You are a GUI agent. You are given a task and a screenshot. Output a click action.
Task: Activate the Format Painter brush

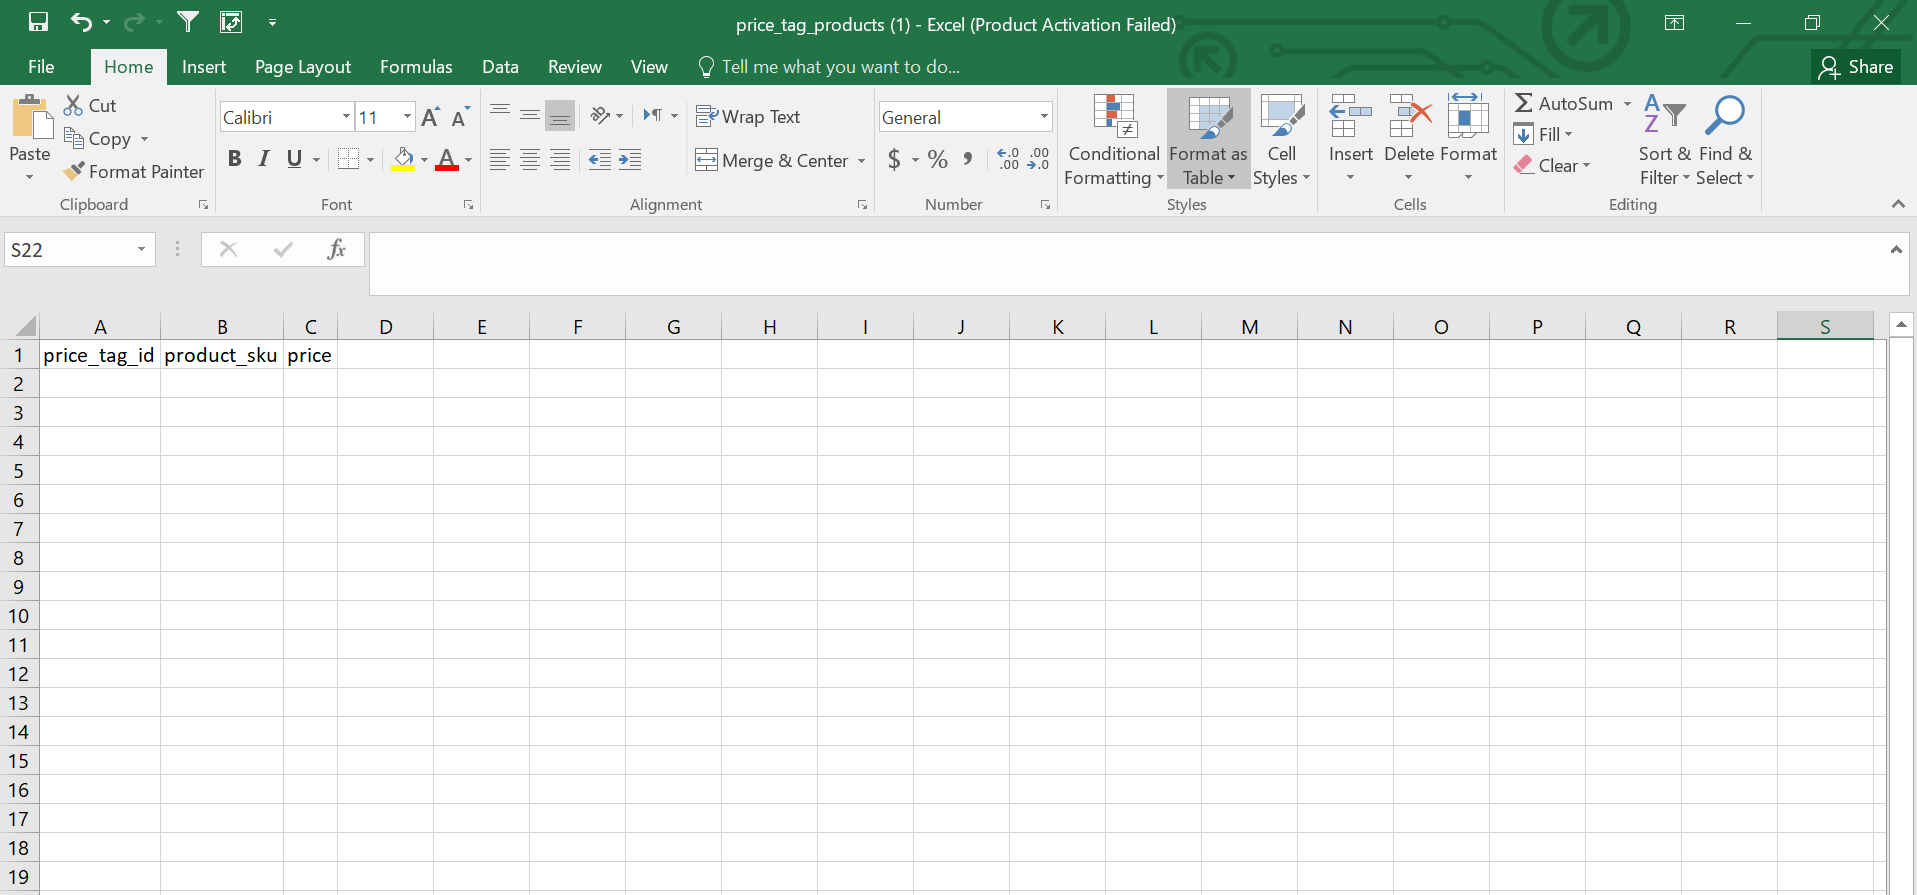pos(134,171)
